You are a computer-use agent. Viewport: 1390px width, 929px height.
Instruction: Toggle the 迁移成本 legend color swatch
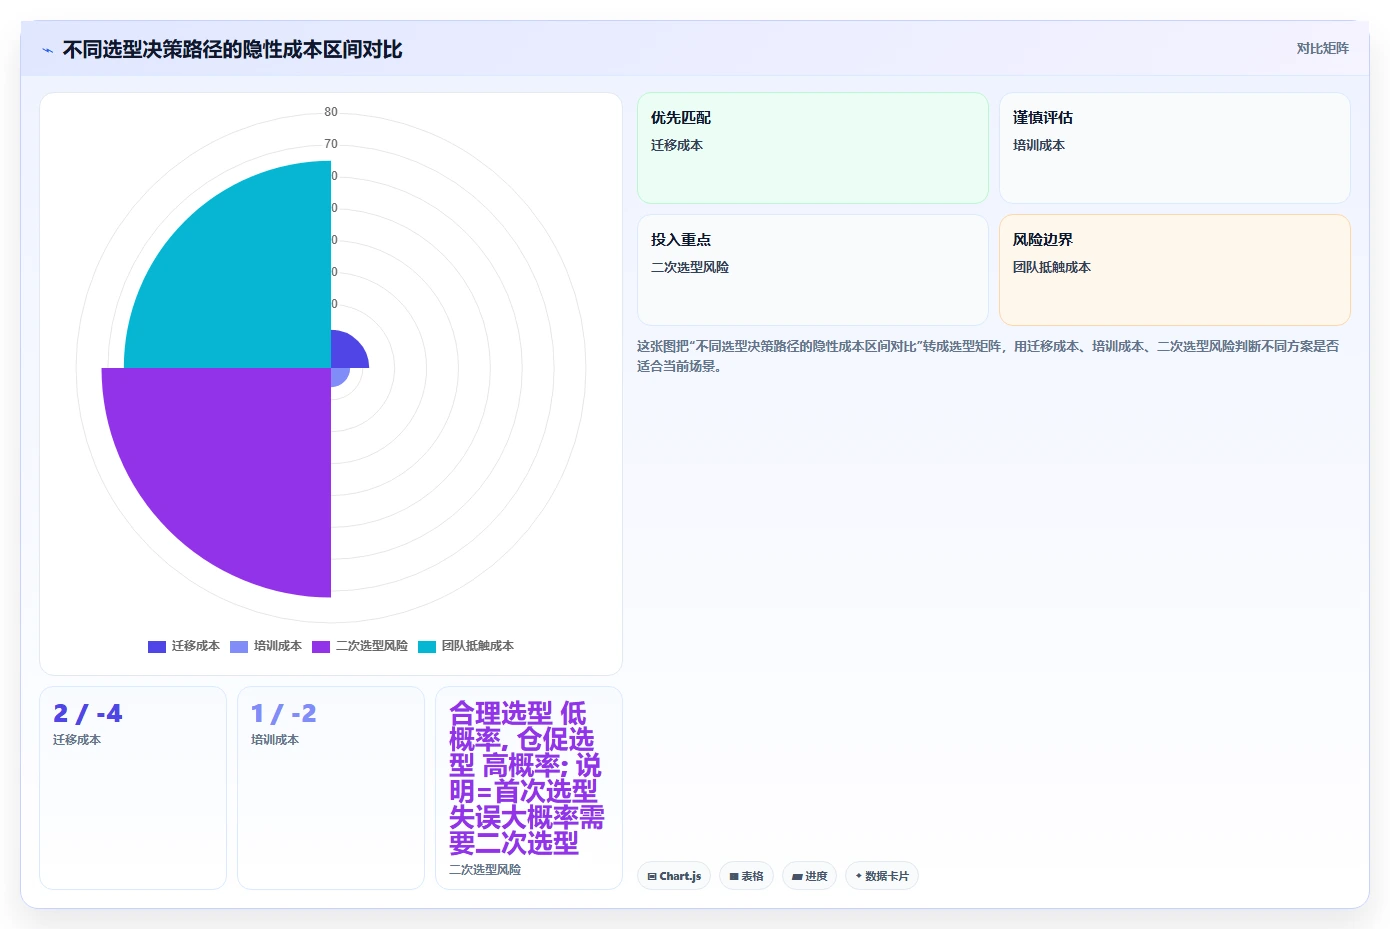(156, 646)
